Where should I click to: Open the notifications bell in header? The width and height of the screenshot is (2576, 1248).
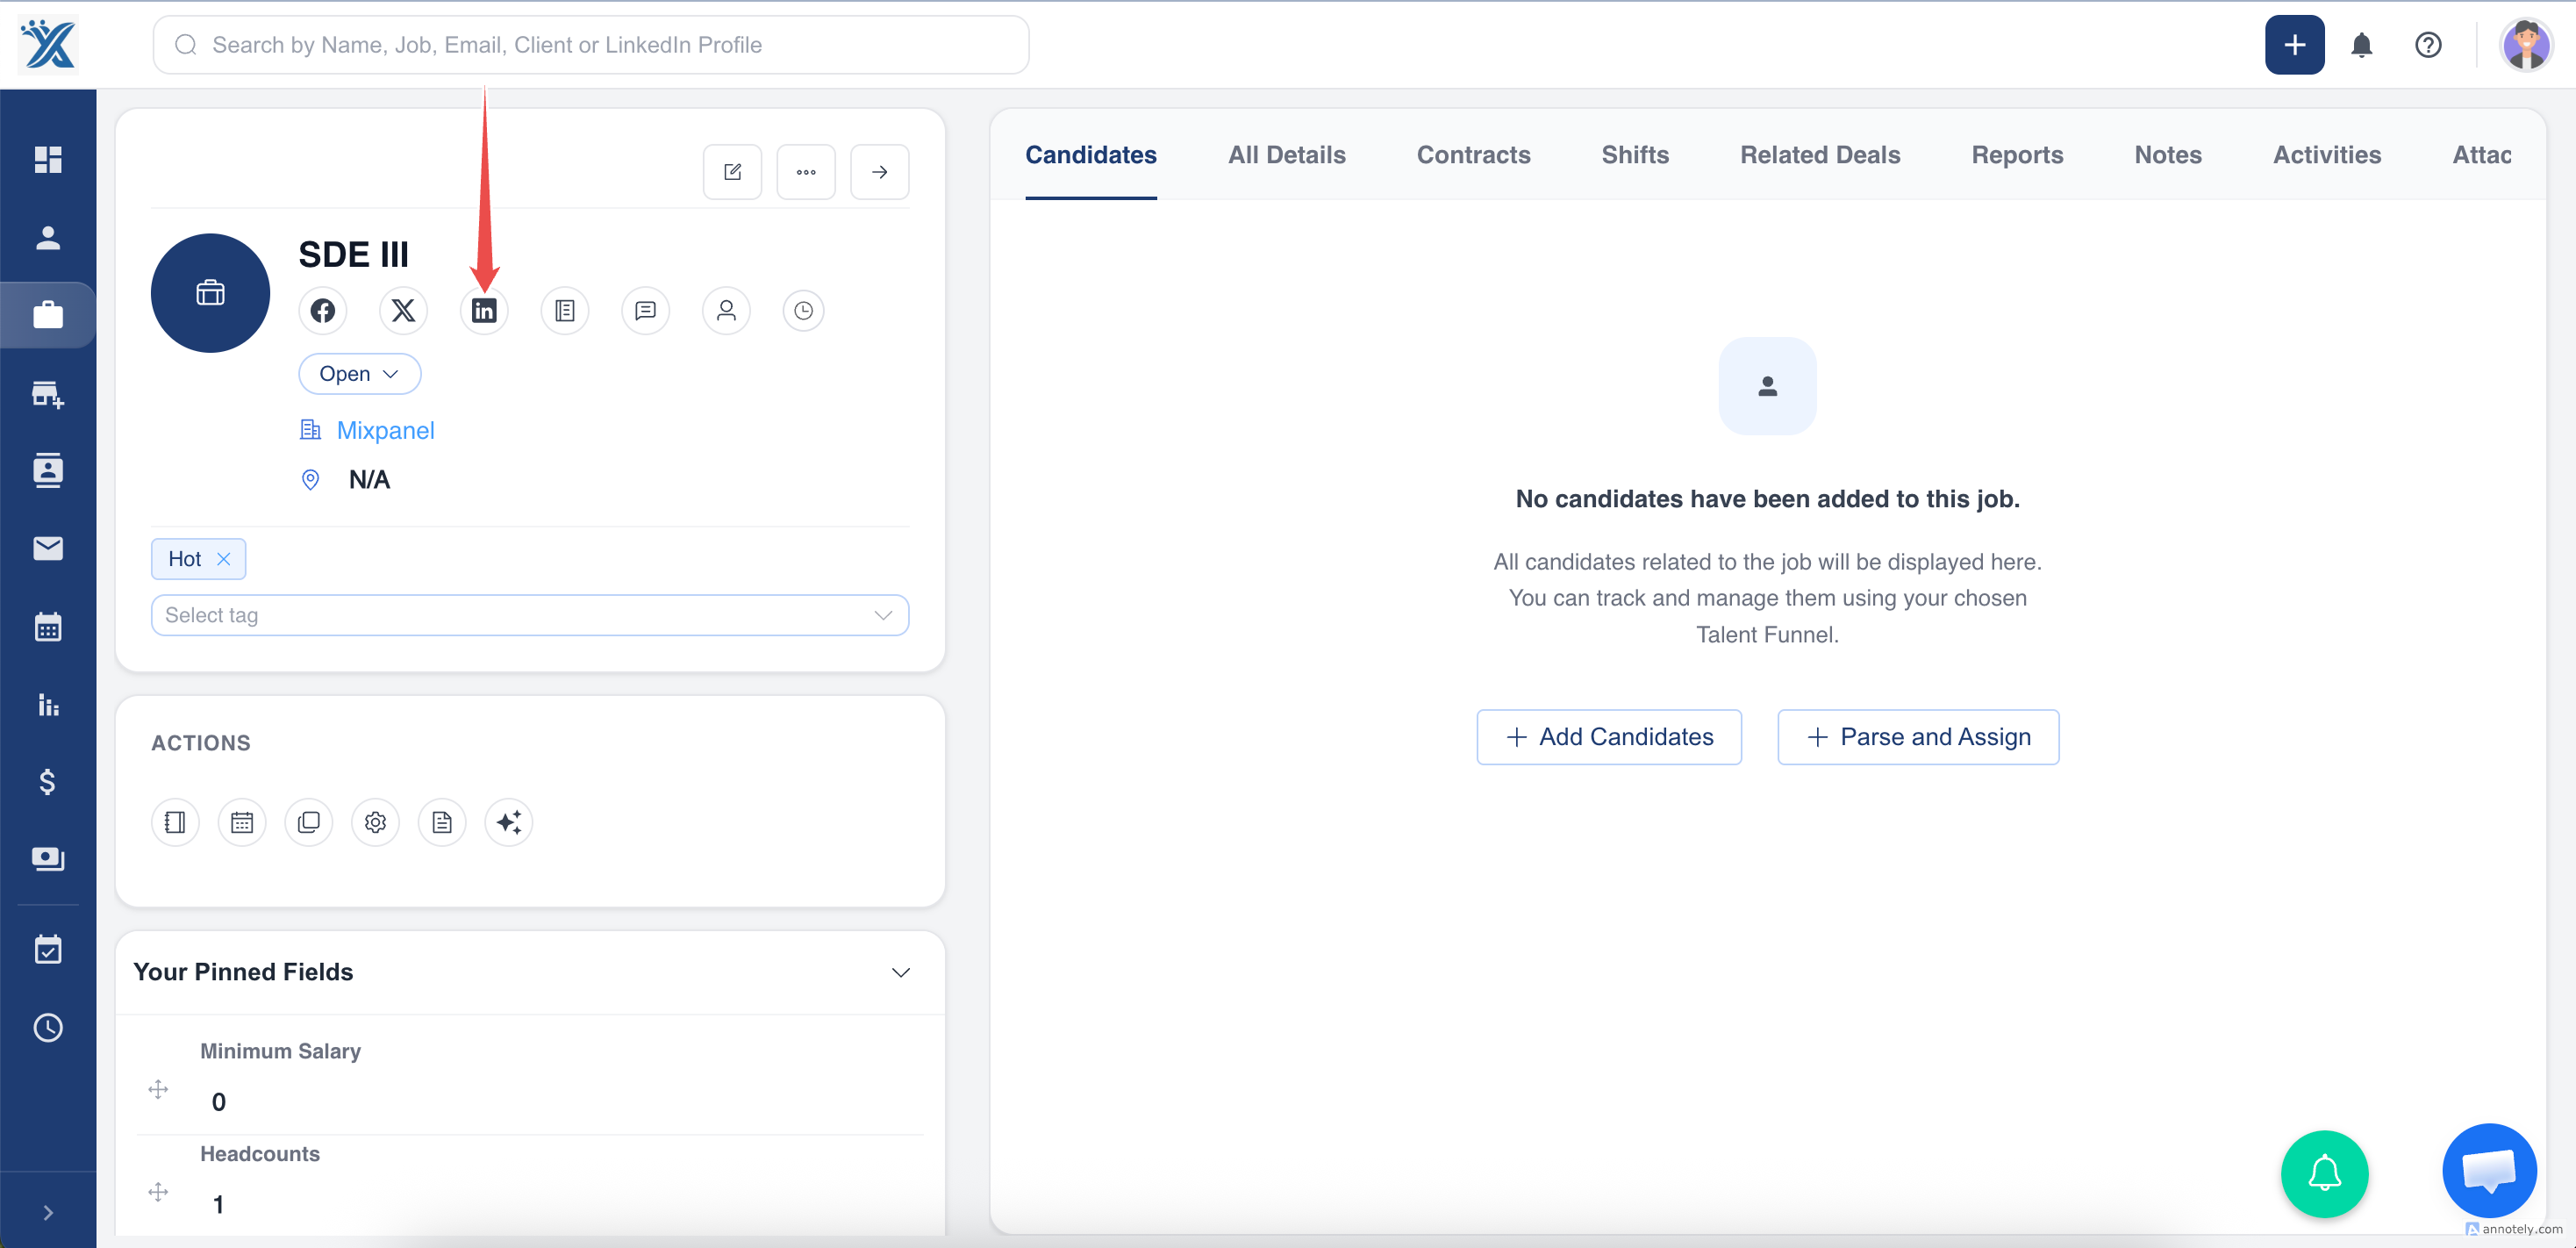pos(2361,45)
